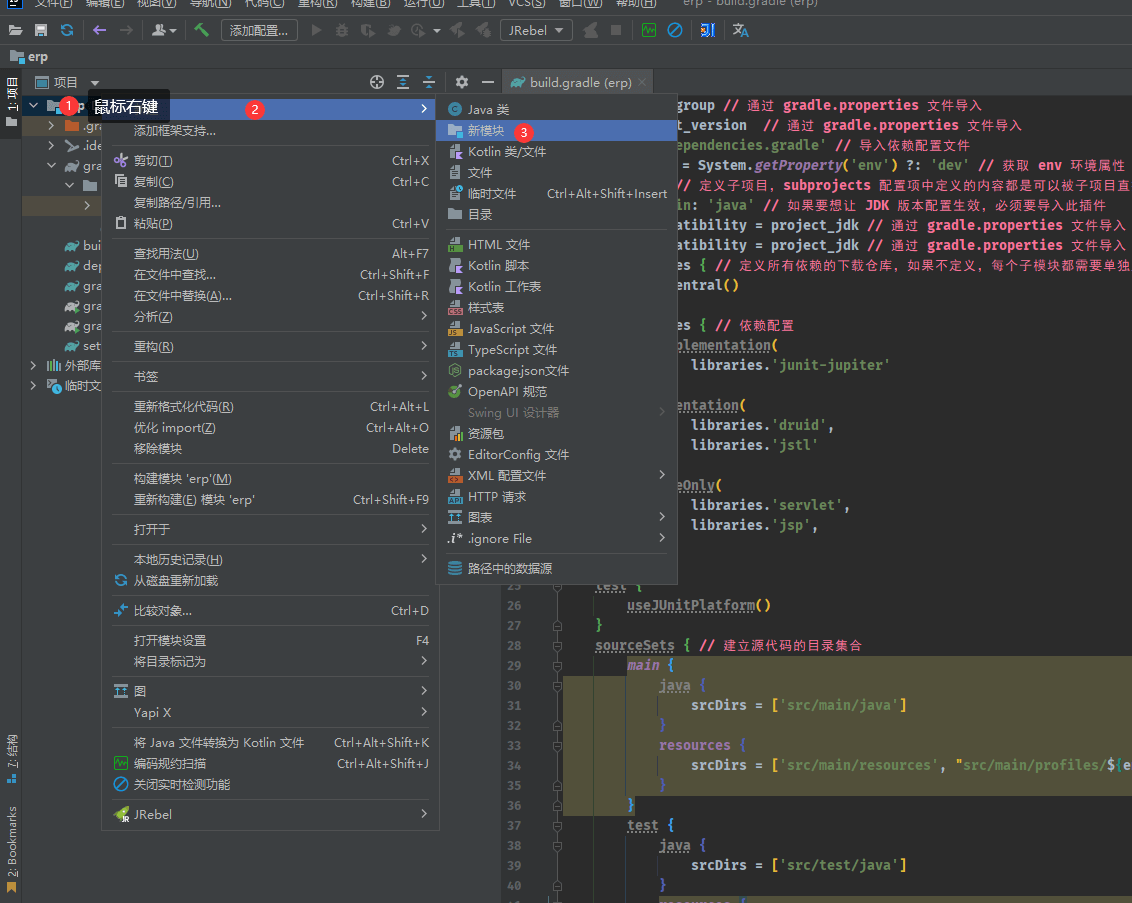Close the build.gradle (erp) tab
1132x903 pixels.
click(x=642, y=82)
